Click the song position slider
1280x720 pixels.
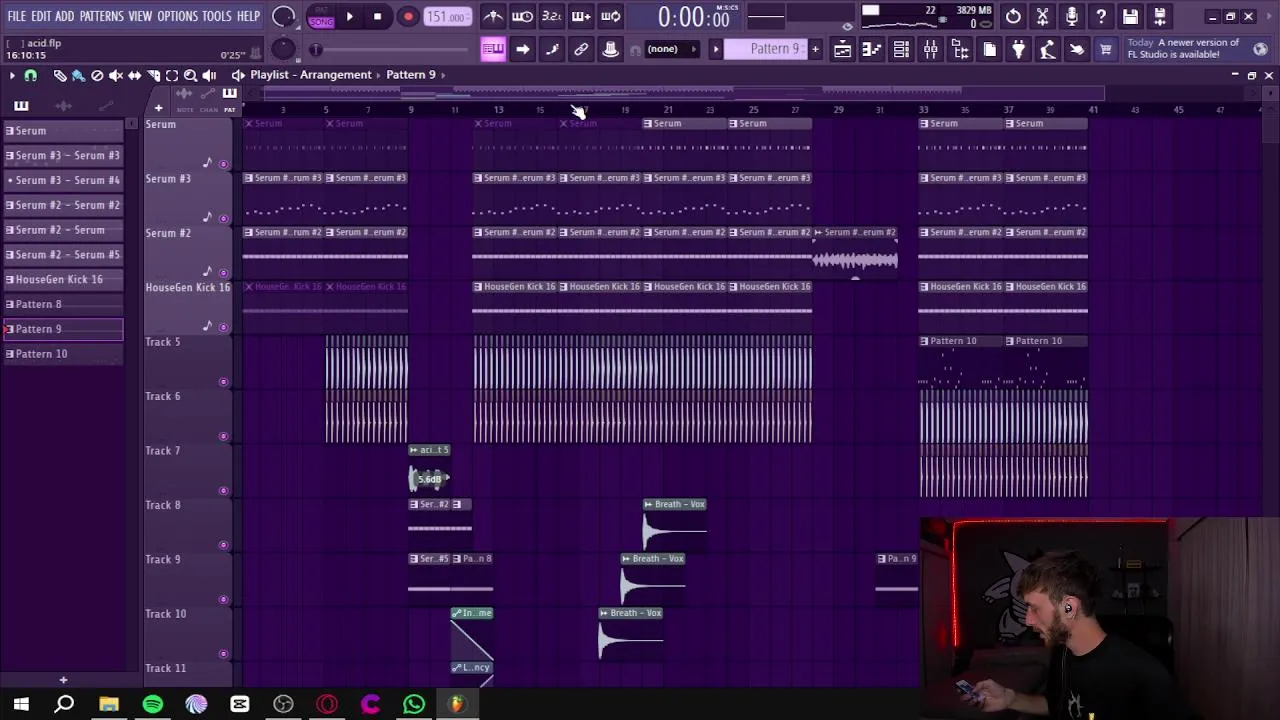click(x=390, y=50)
